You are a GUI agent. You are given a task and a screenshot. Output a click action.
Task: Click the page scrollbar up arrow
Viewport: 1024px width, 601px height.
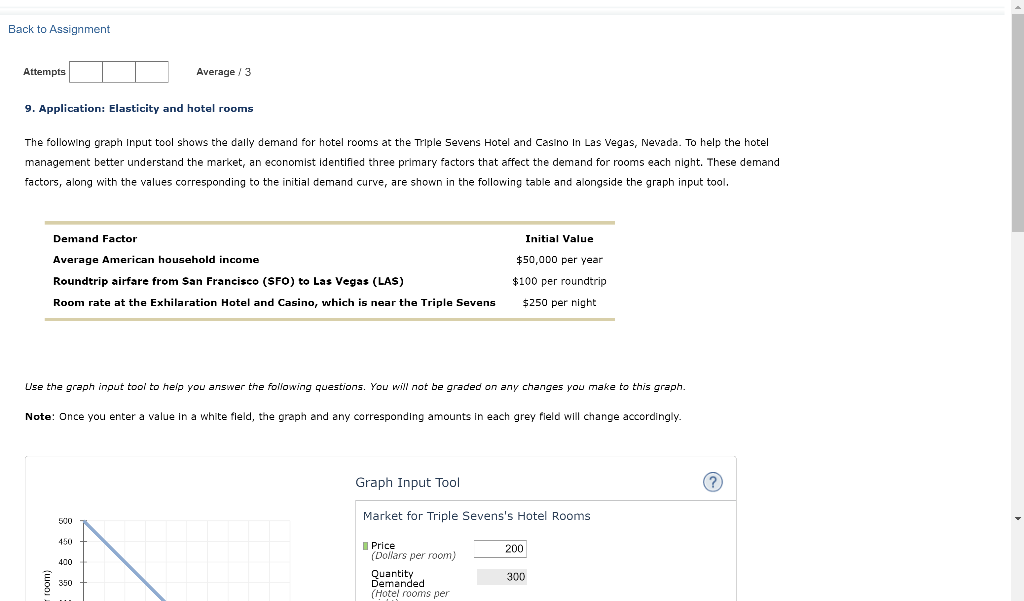pos(1016,8)
